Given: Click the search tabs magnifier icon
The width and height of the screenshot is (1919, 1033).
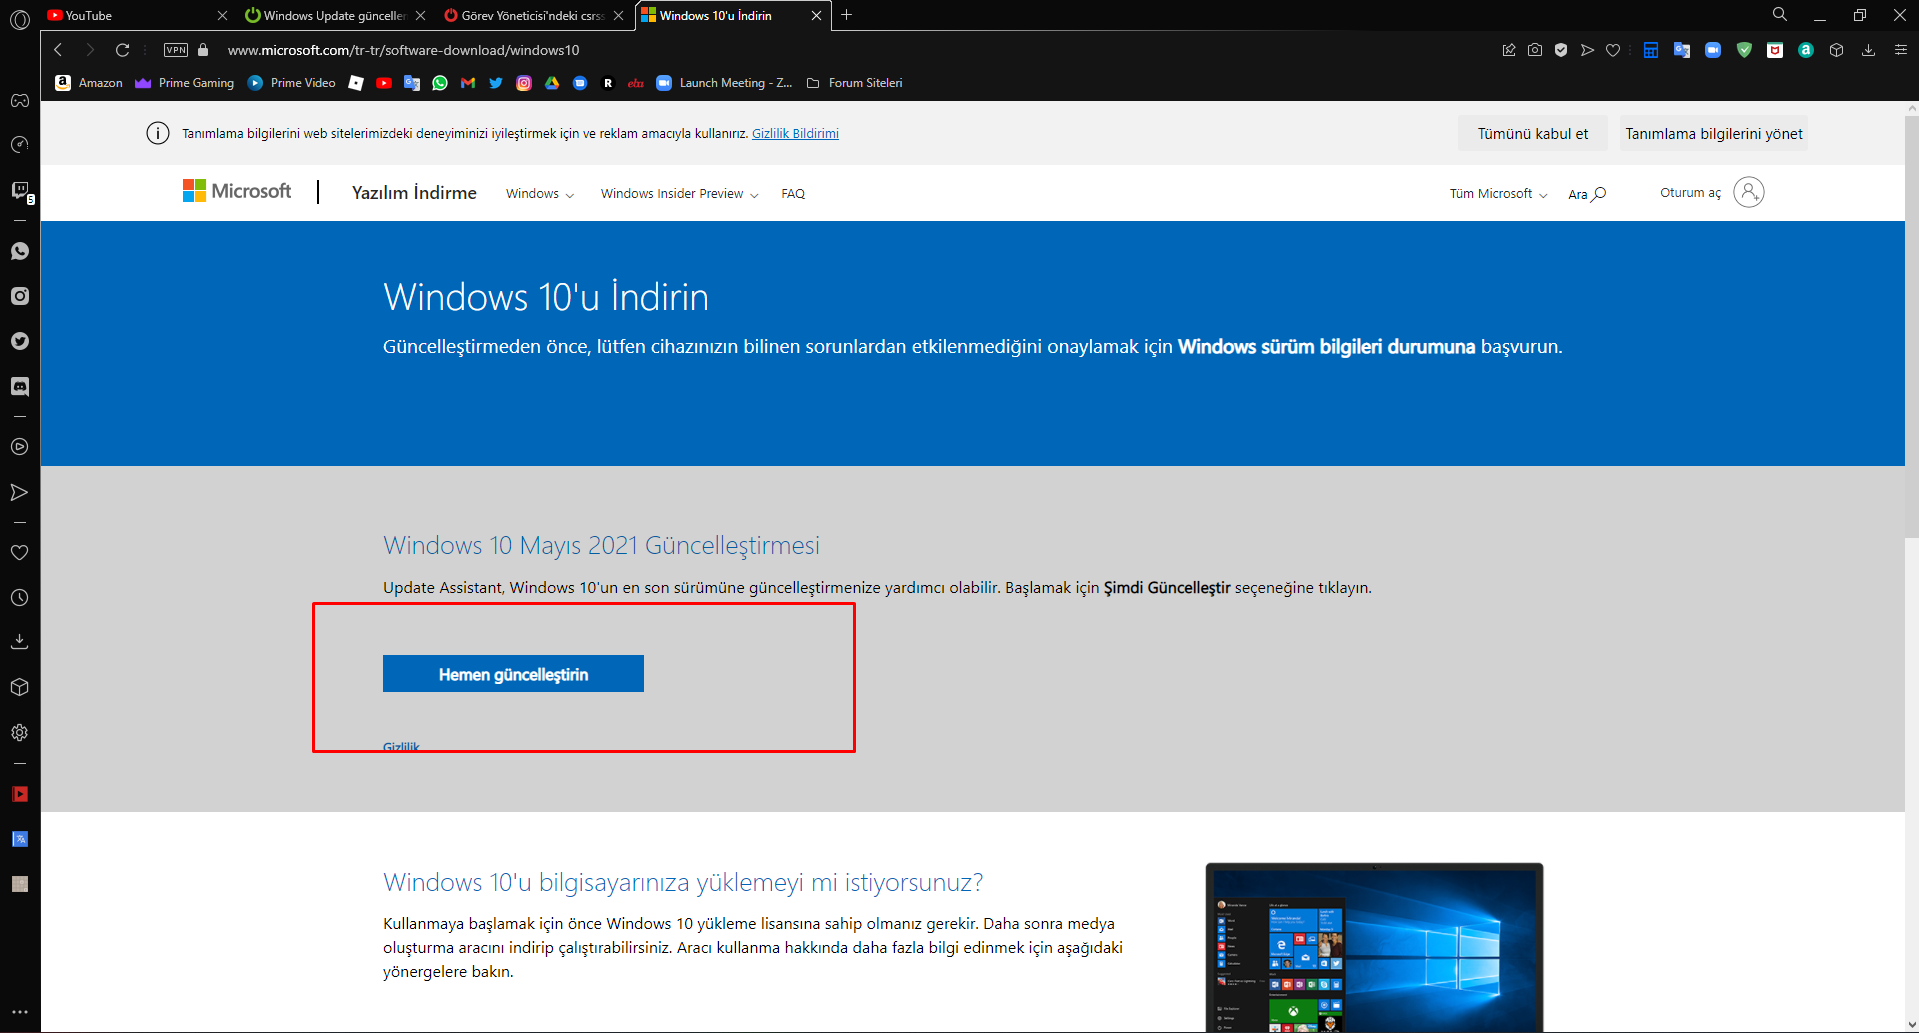Looking at the screenshot, I should 1780,15.
